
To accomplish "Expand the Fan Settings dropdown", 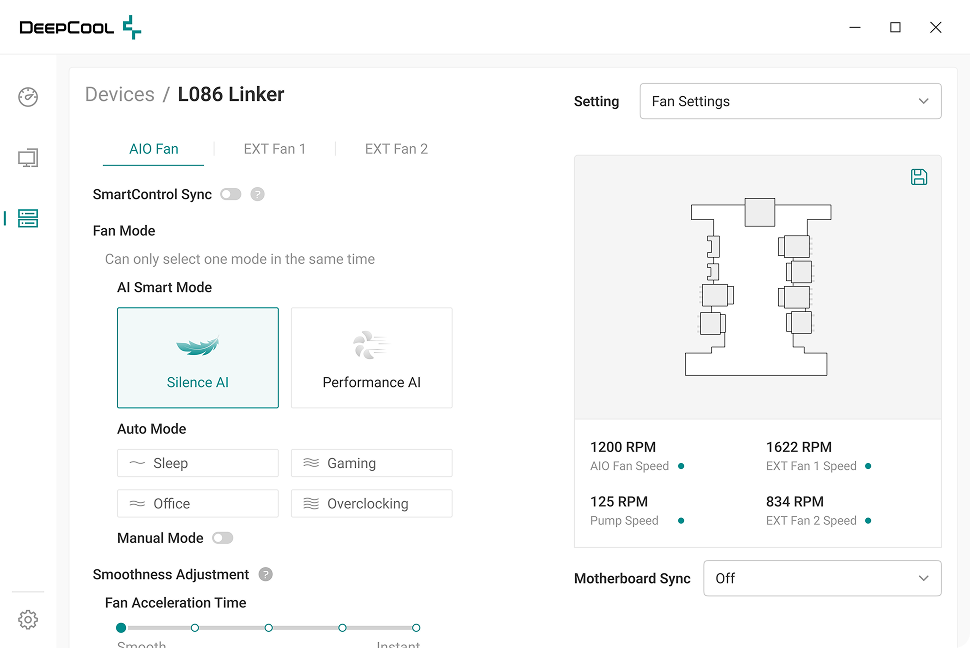I will coord(790,101).
